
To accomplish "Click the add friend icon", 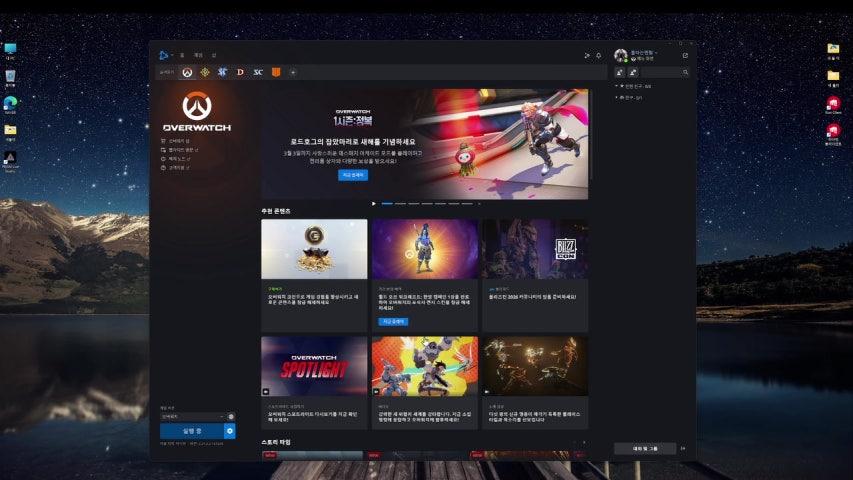I will (620, 72).
